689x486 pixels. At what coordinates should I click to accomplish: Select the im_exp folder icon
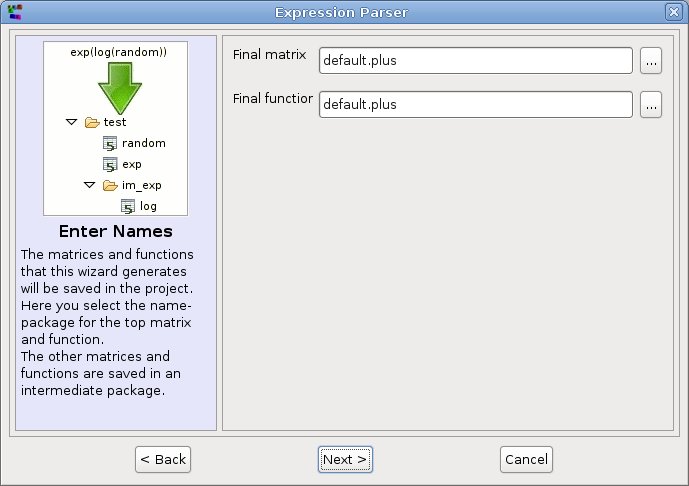(110, 185)
